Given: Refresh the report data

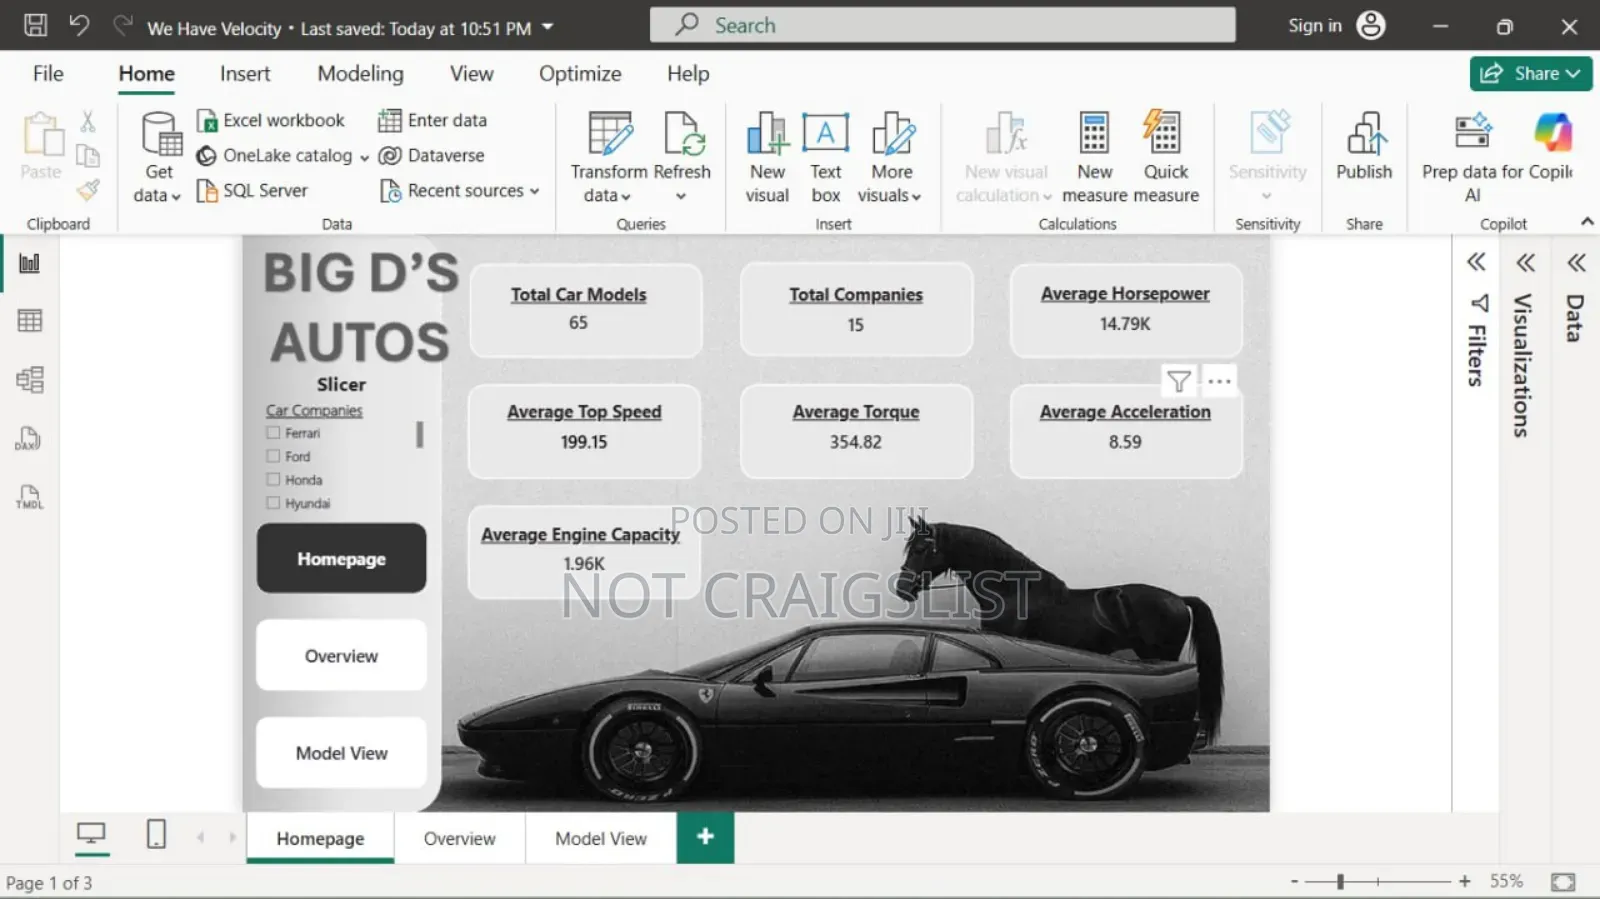Looking at the screenshot, I should click(x=683, y=145).
